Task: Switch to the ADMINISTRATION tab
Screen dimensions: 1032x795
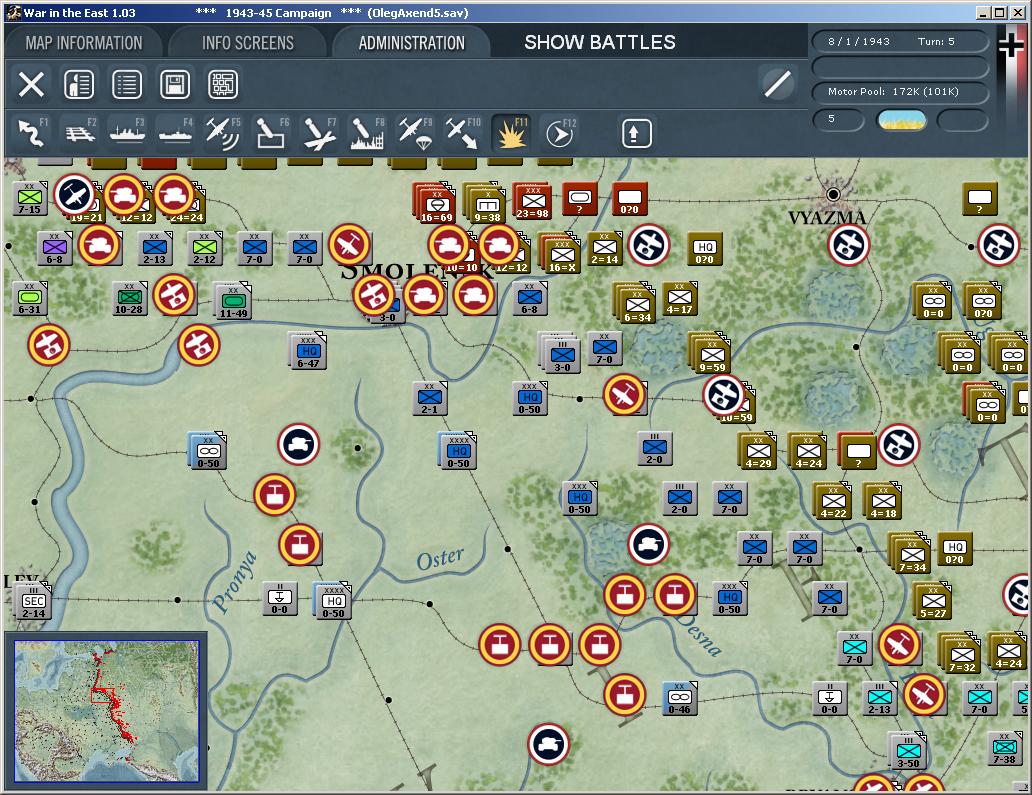Action: click(x=411, y=43)
